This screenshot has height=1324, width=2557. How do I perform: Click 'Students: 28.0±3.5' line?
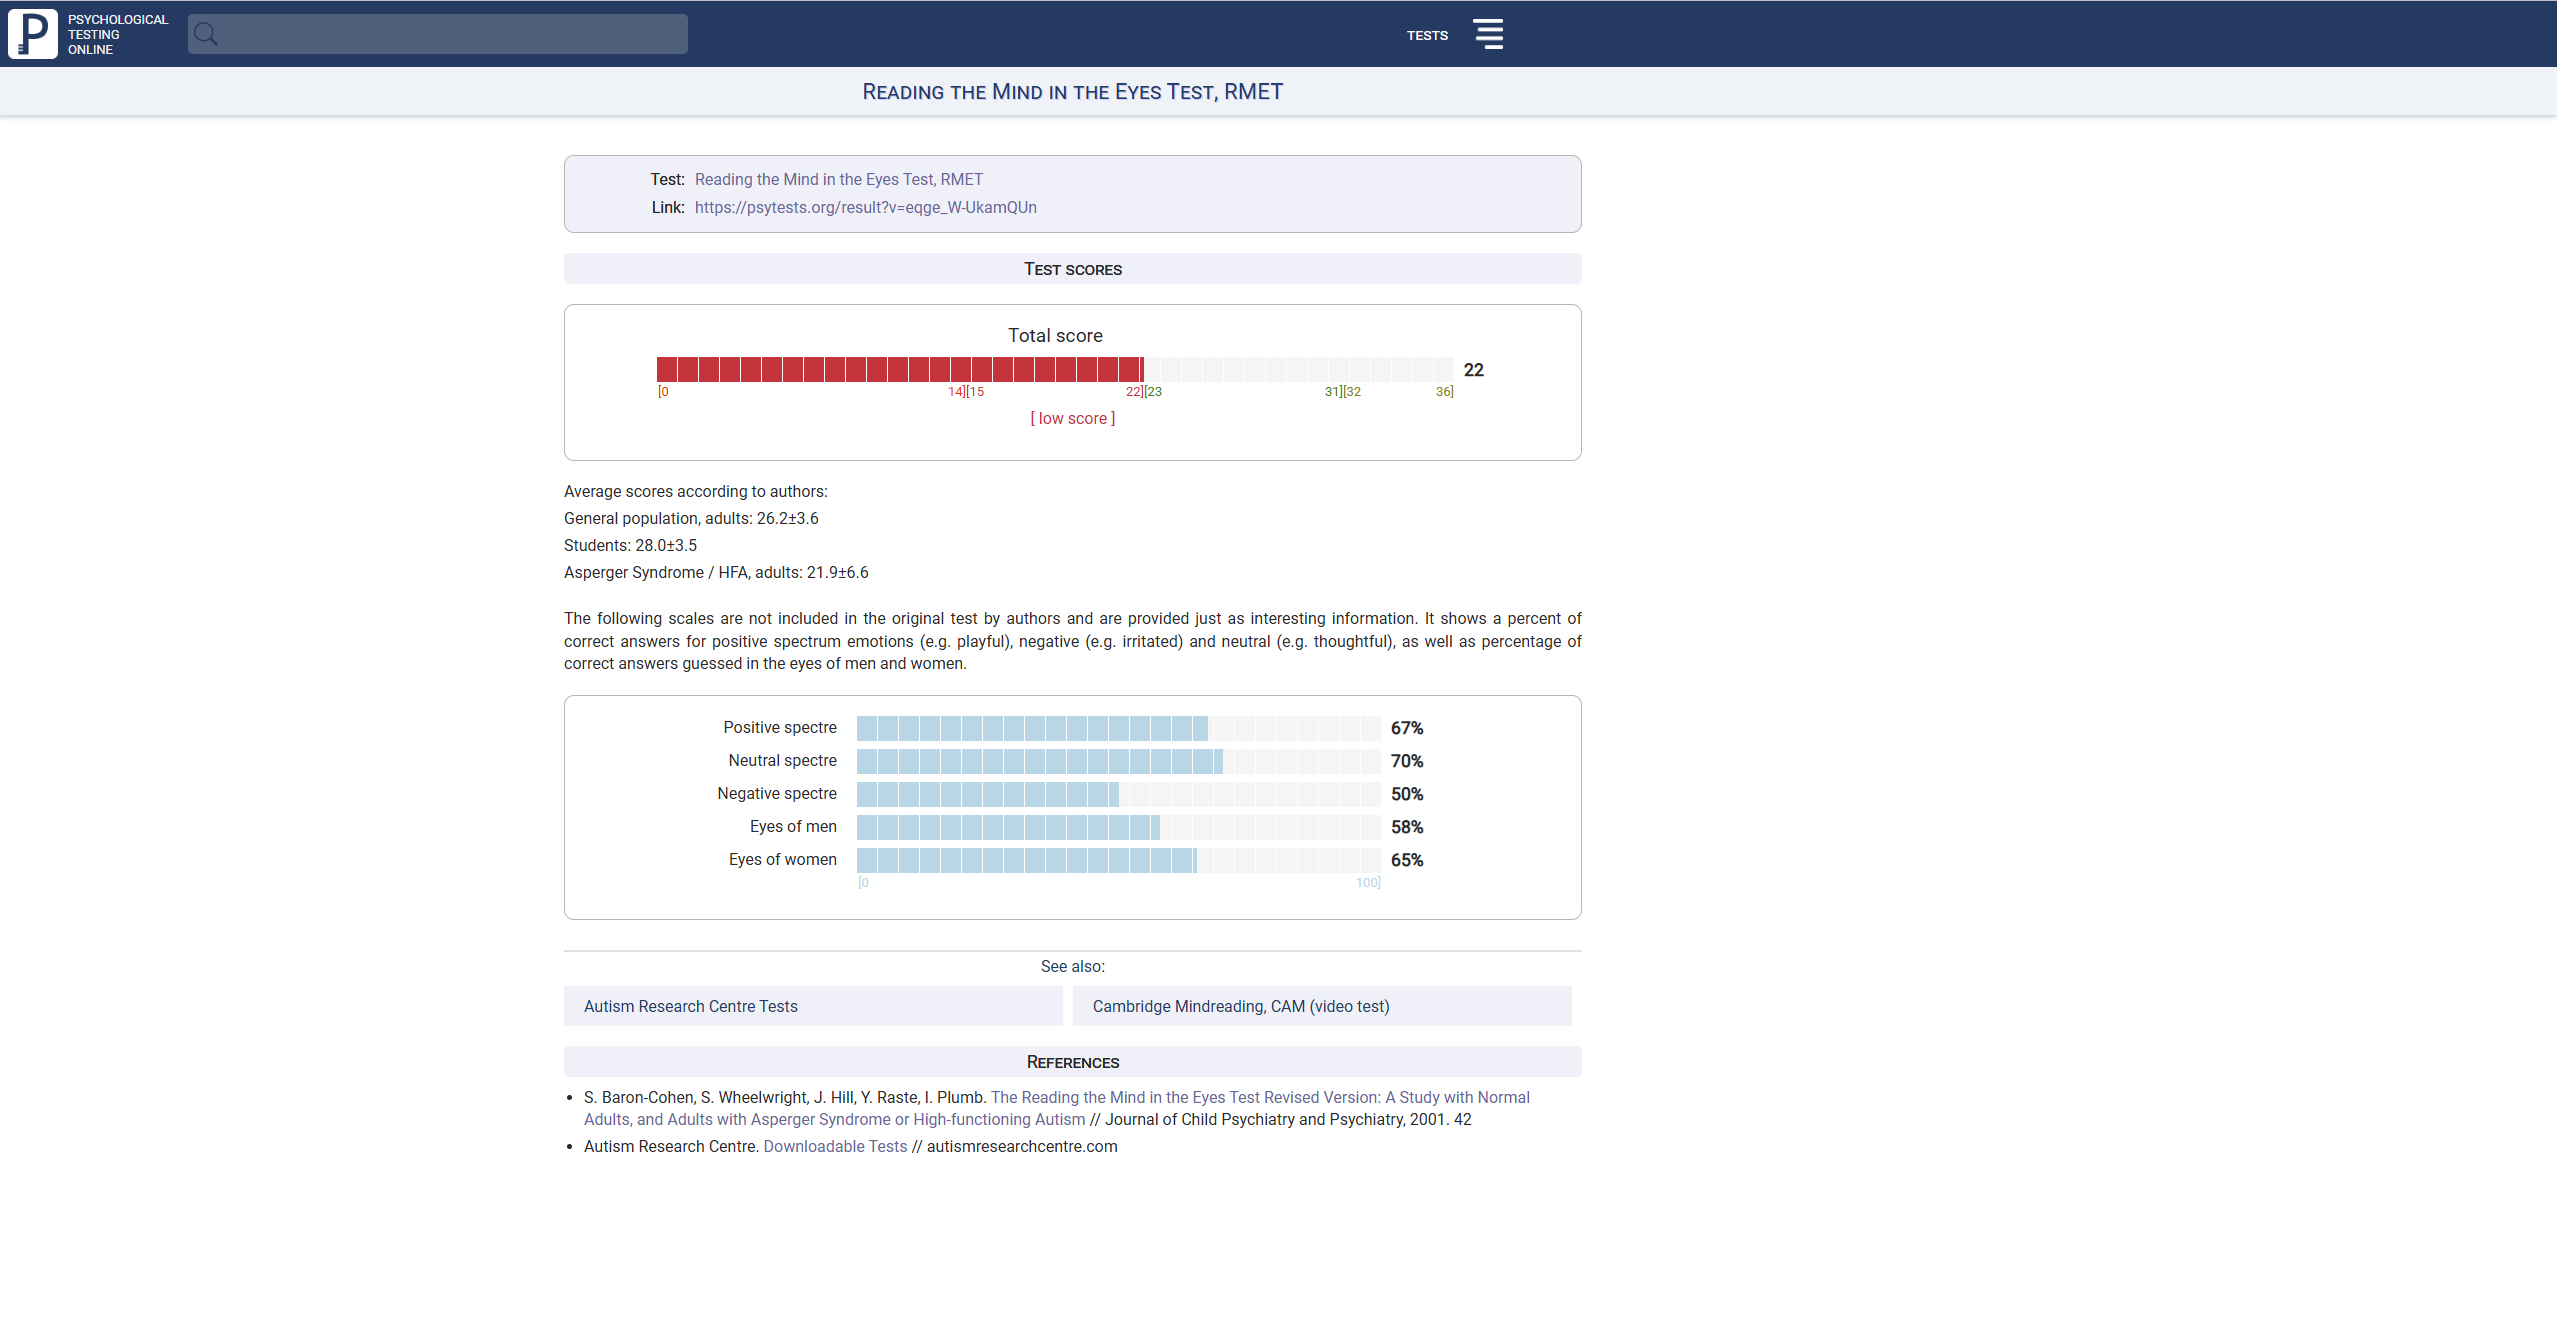pyautogui.click(x=630, y=545)
